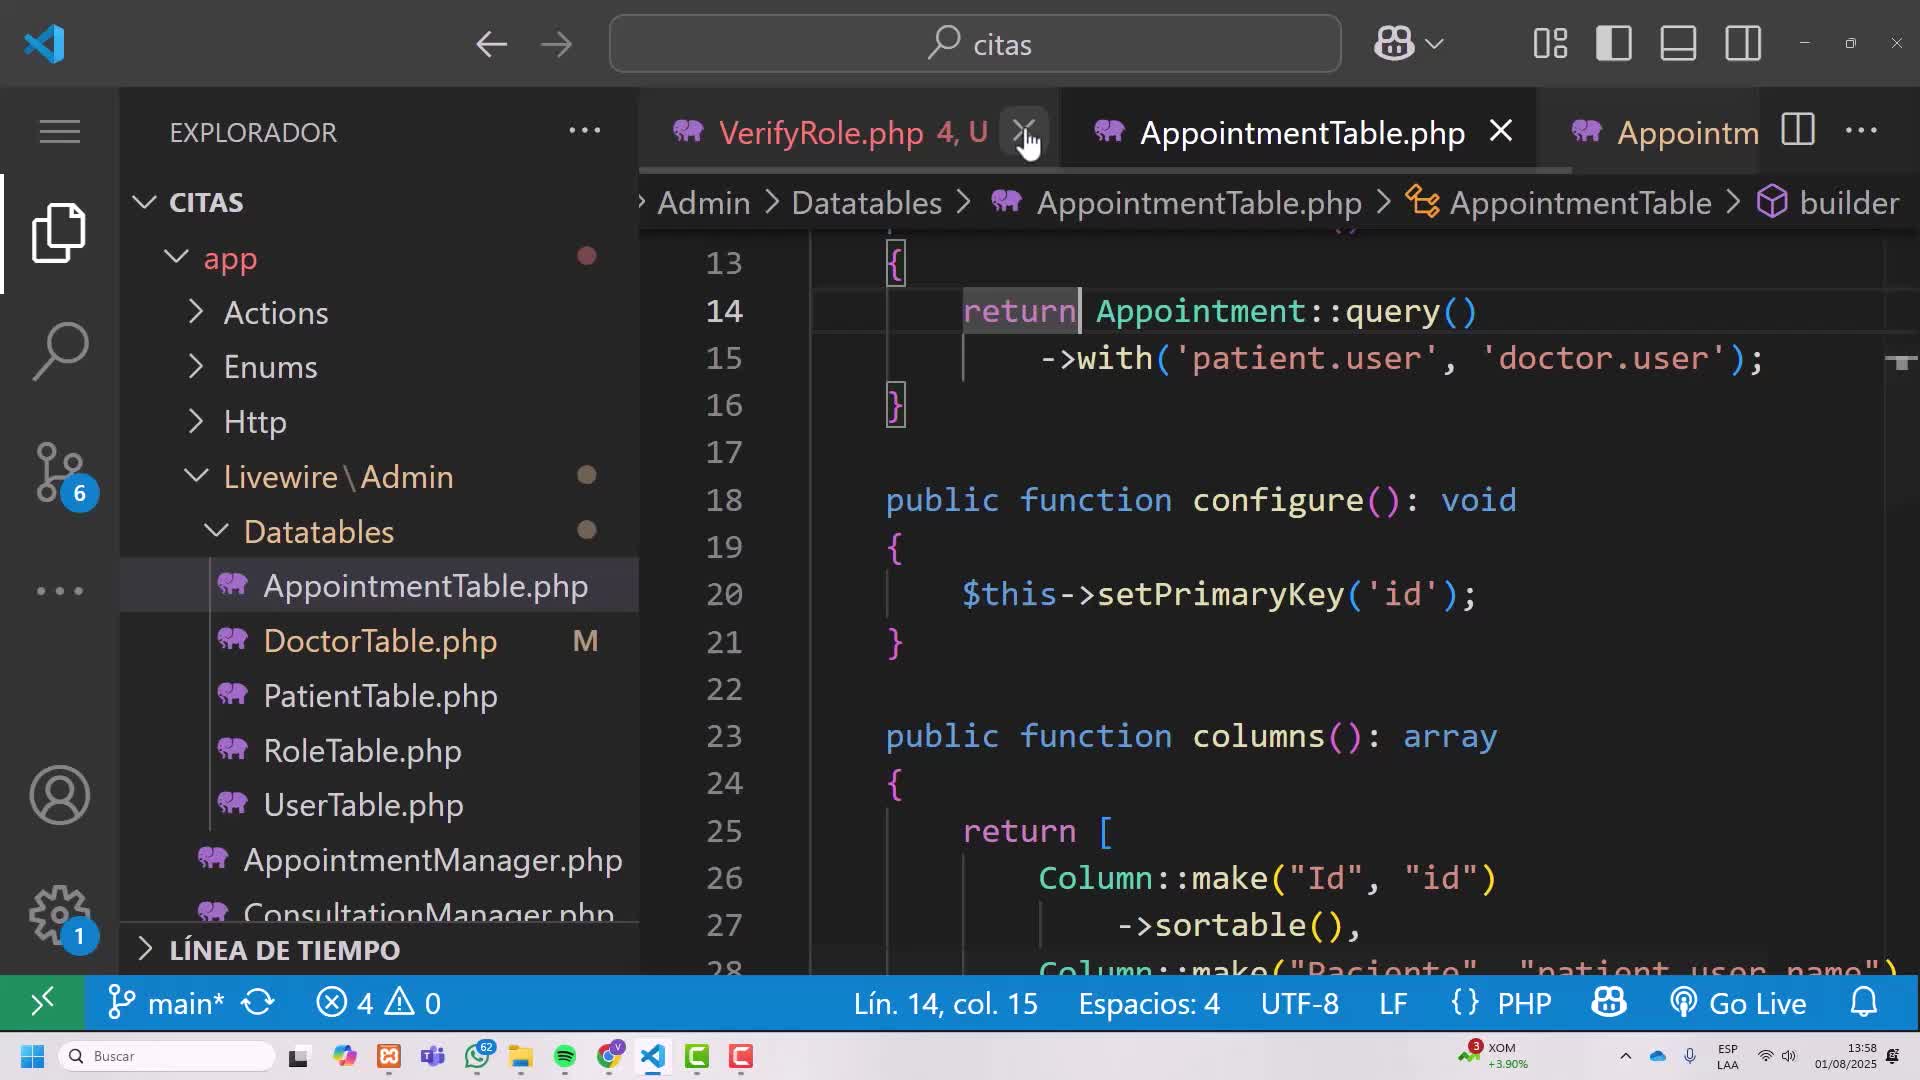Open the Accounts menu icon

(x=60, y=795)
